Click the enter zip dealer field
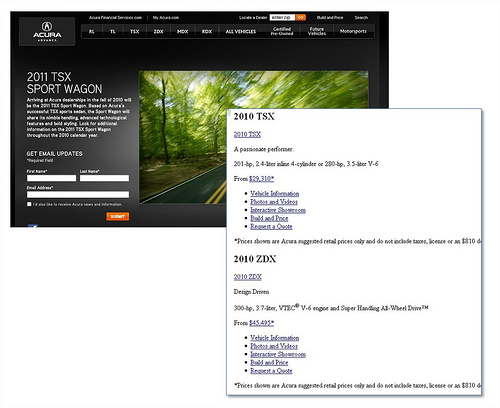This screenshot has width=500, height=408. 282,17
